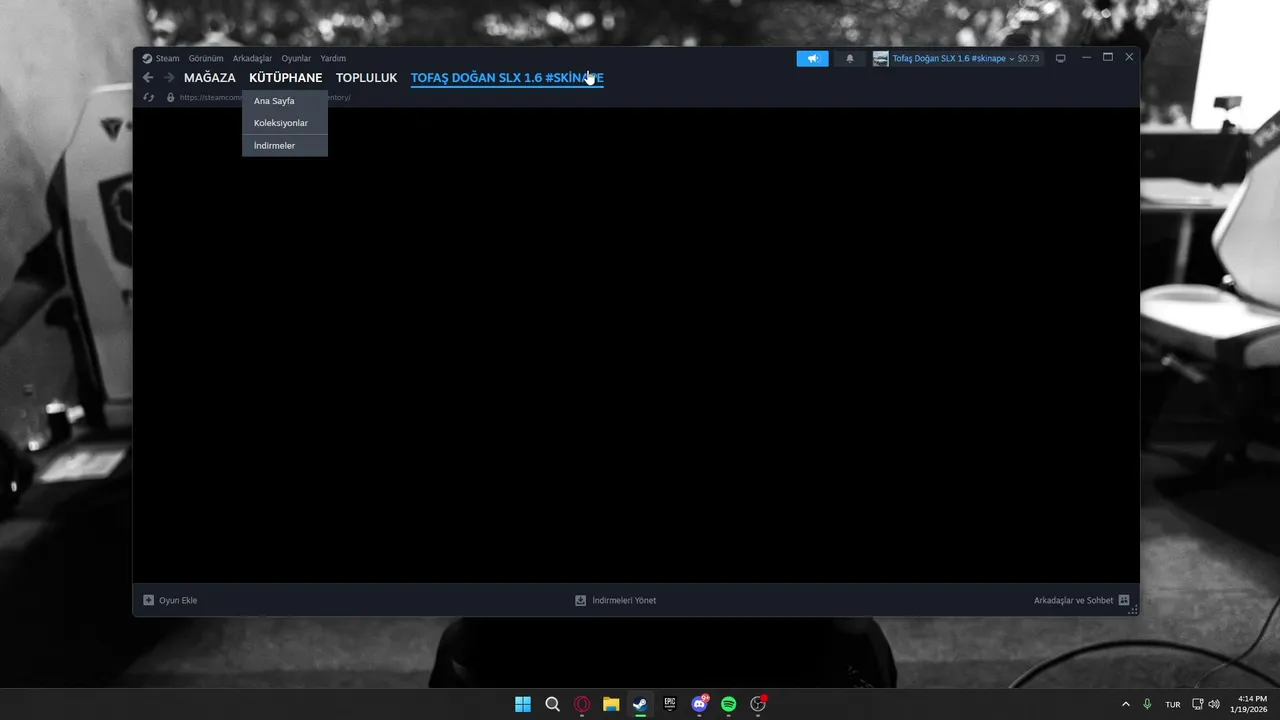
Task: Open the TOPLULUK tab
Action: pos(366,78)
